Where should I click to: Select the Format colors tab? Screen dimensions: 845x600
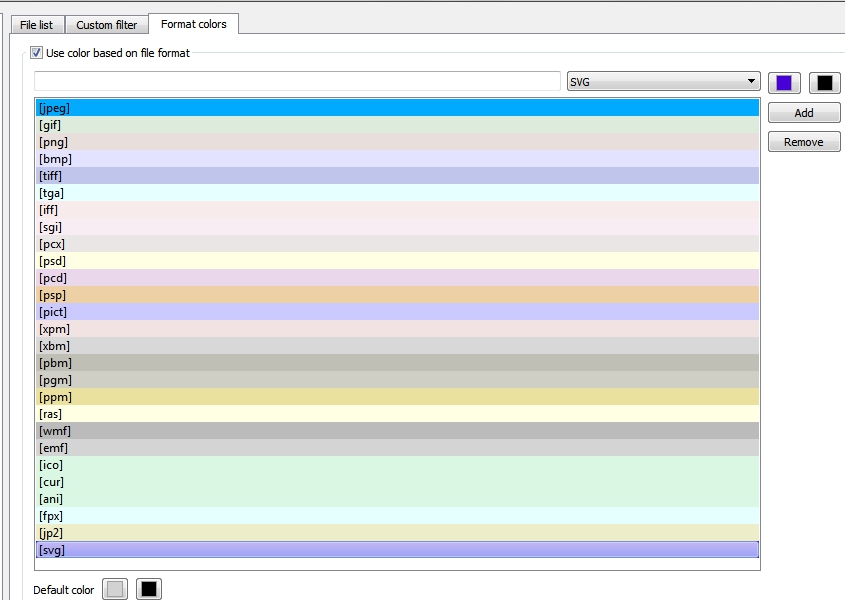(193, 24)
